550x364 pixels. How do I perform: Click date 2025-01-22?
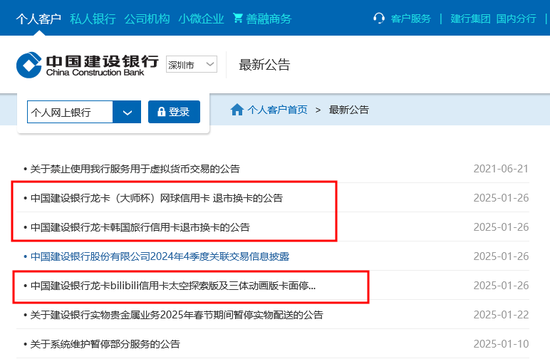click(x=501, y=315)
